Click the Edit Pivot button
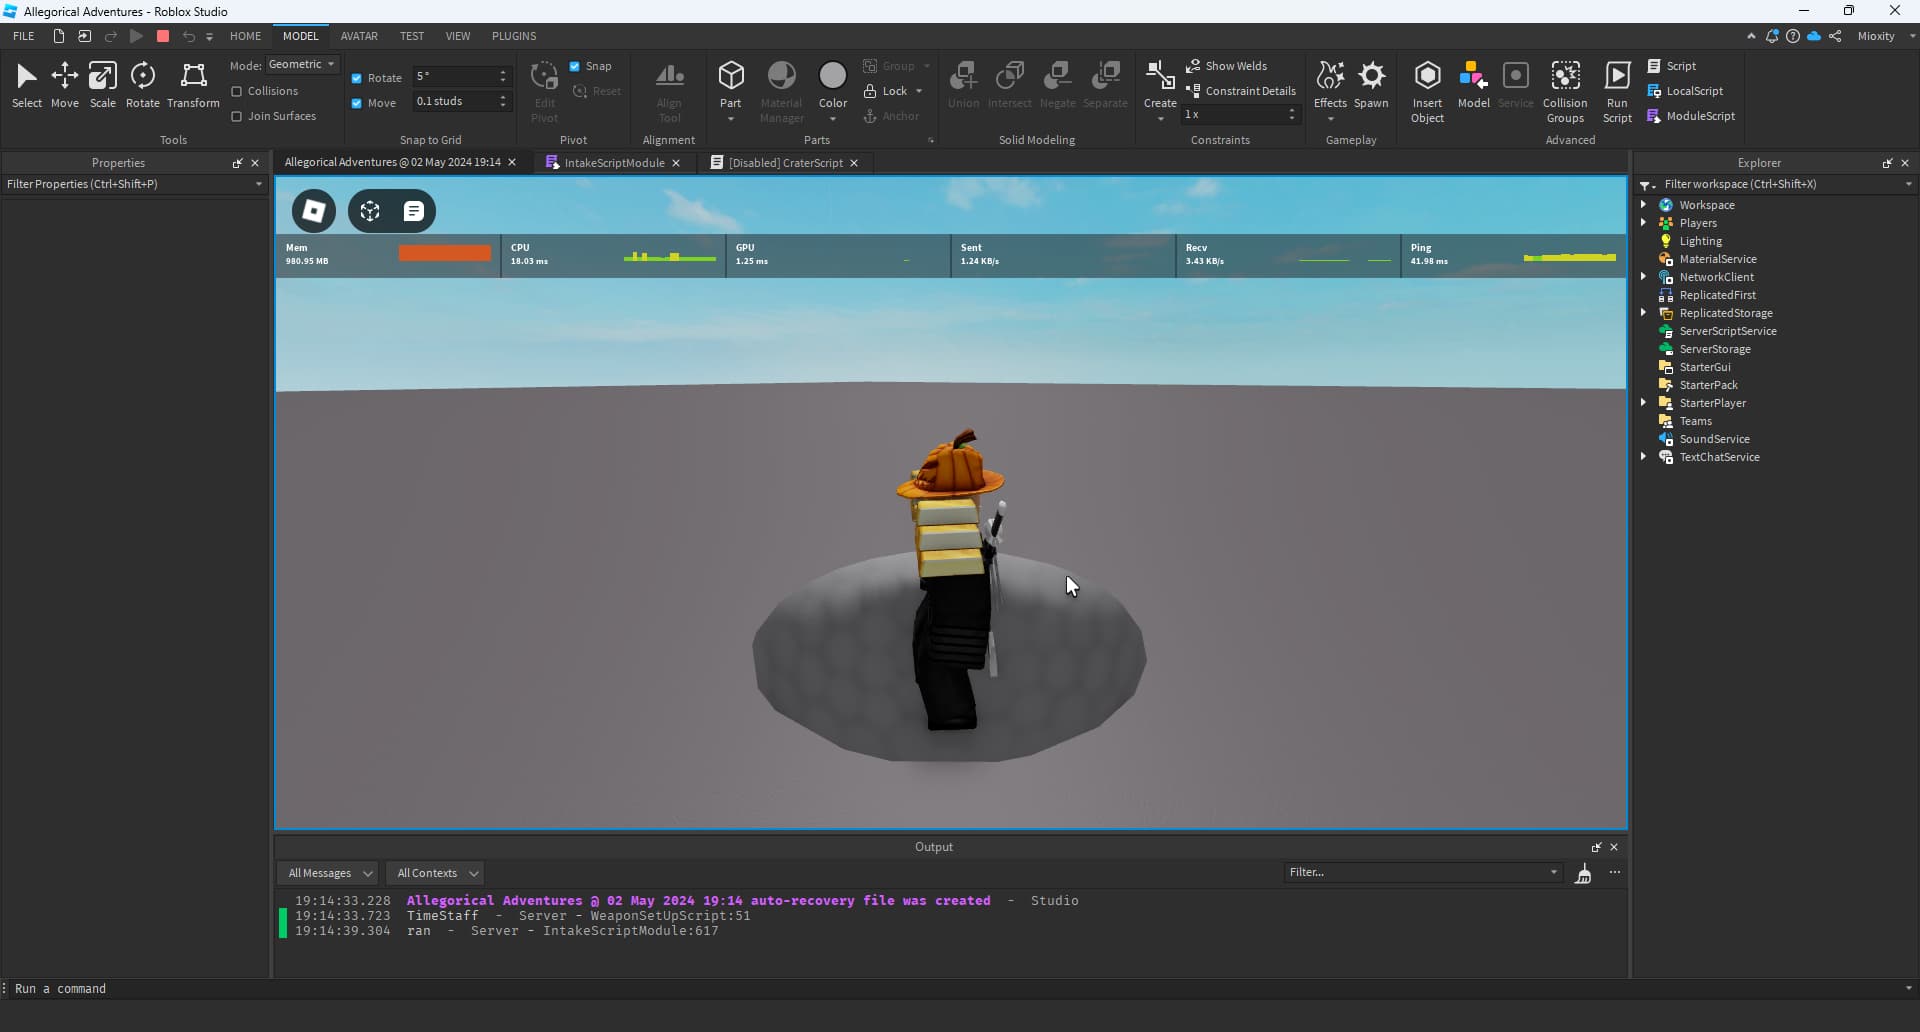1920x1032 pixels. tap(544, 88)
